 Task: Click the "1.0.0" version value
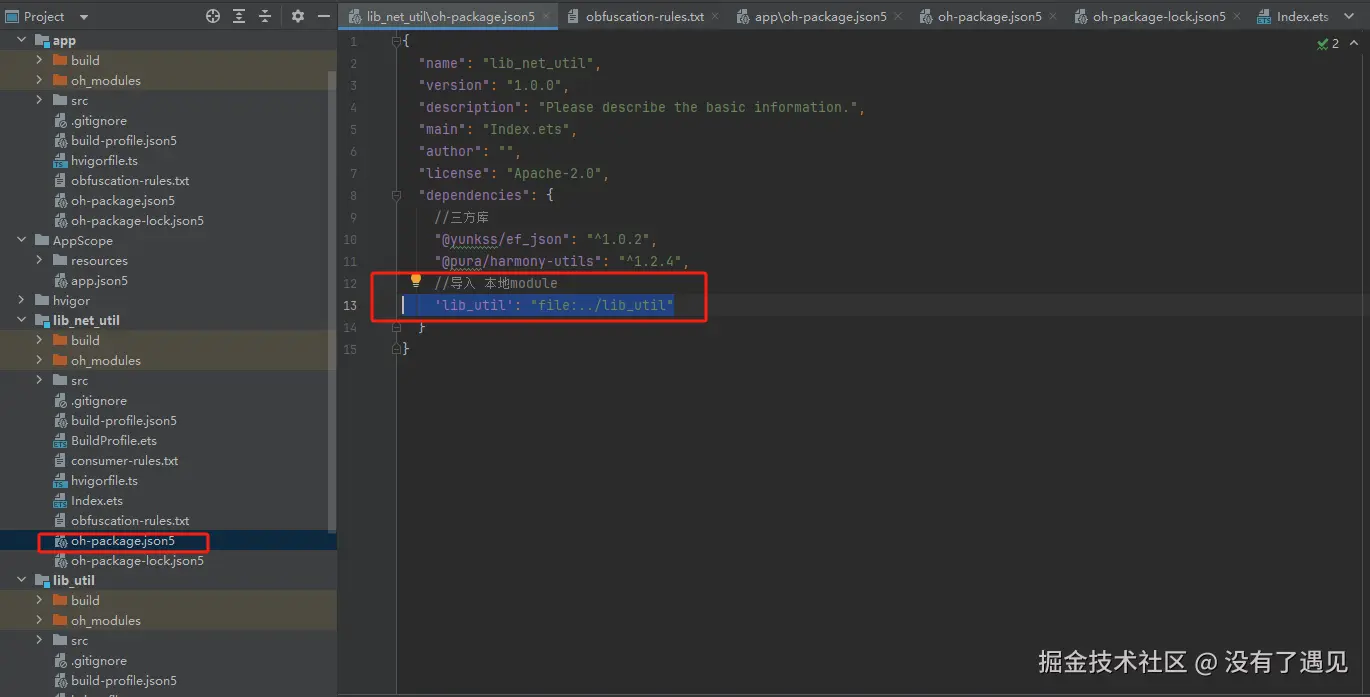point(535,85)
